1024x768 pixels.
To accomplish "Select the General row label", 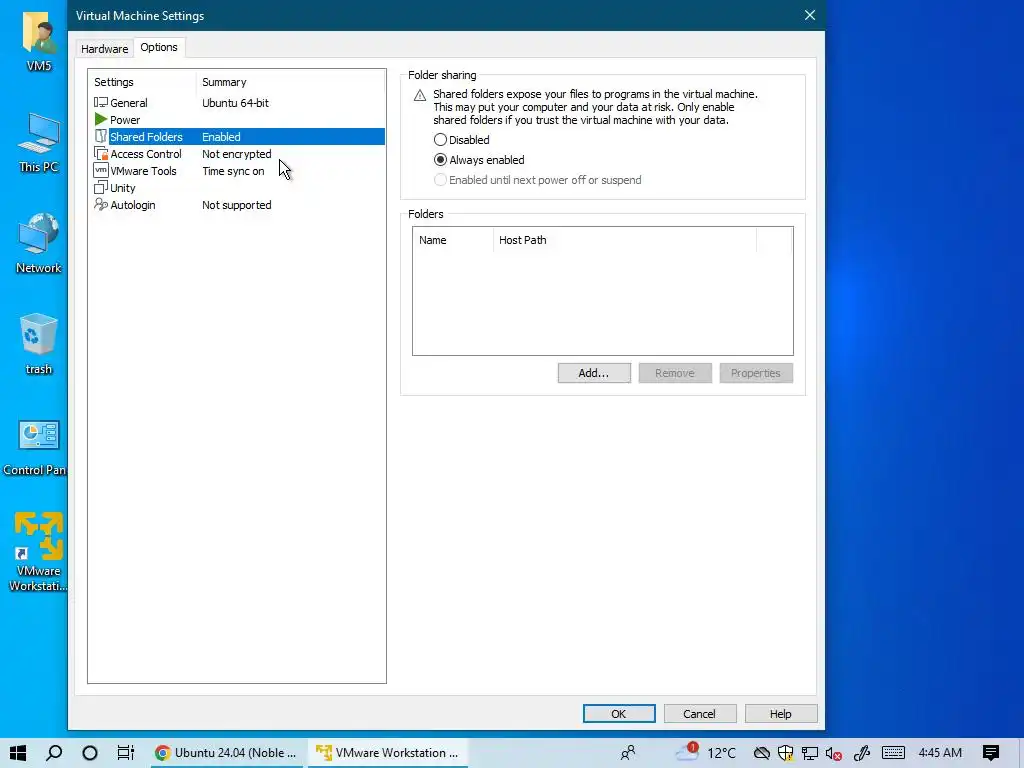I will [129, 103].
